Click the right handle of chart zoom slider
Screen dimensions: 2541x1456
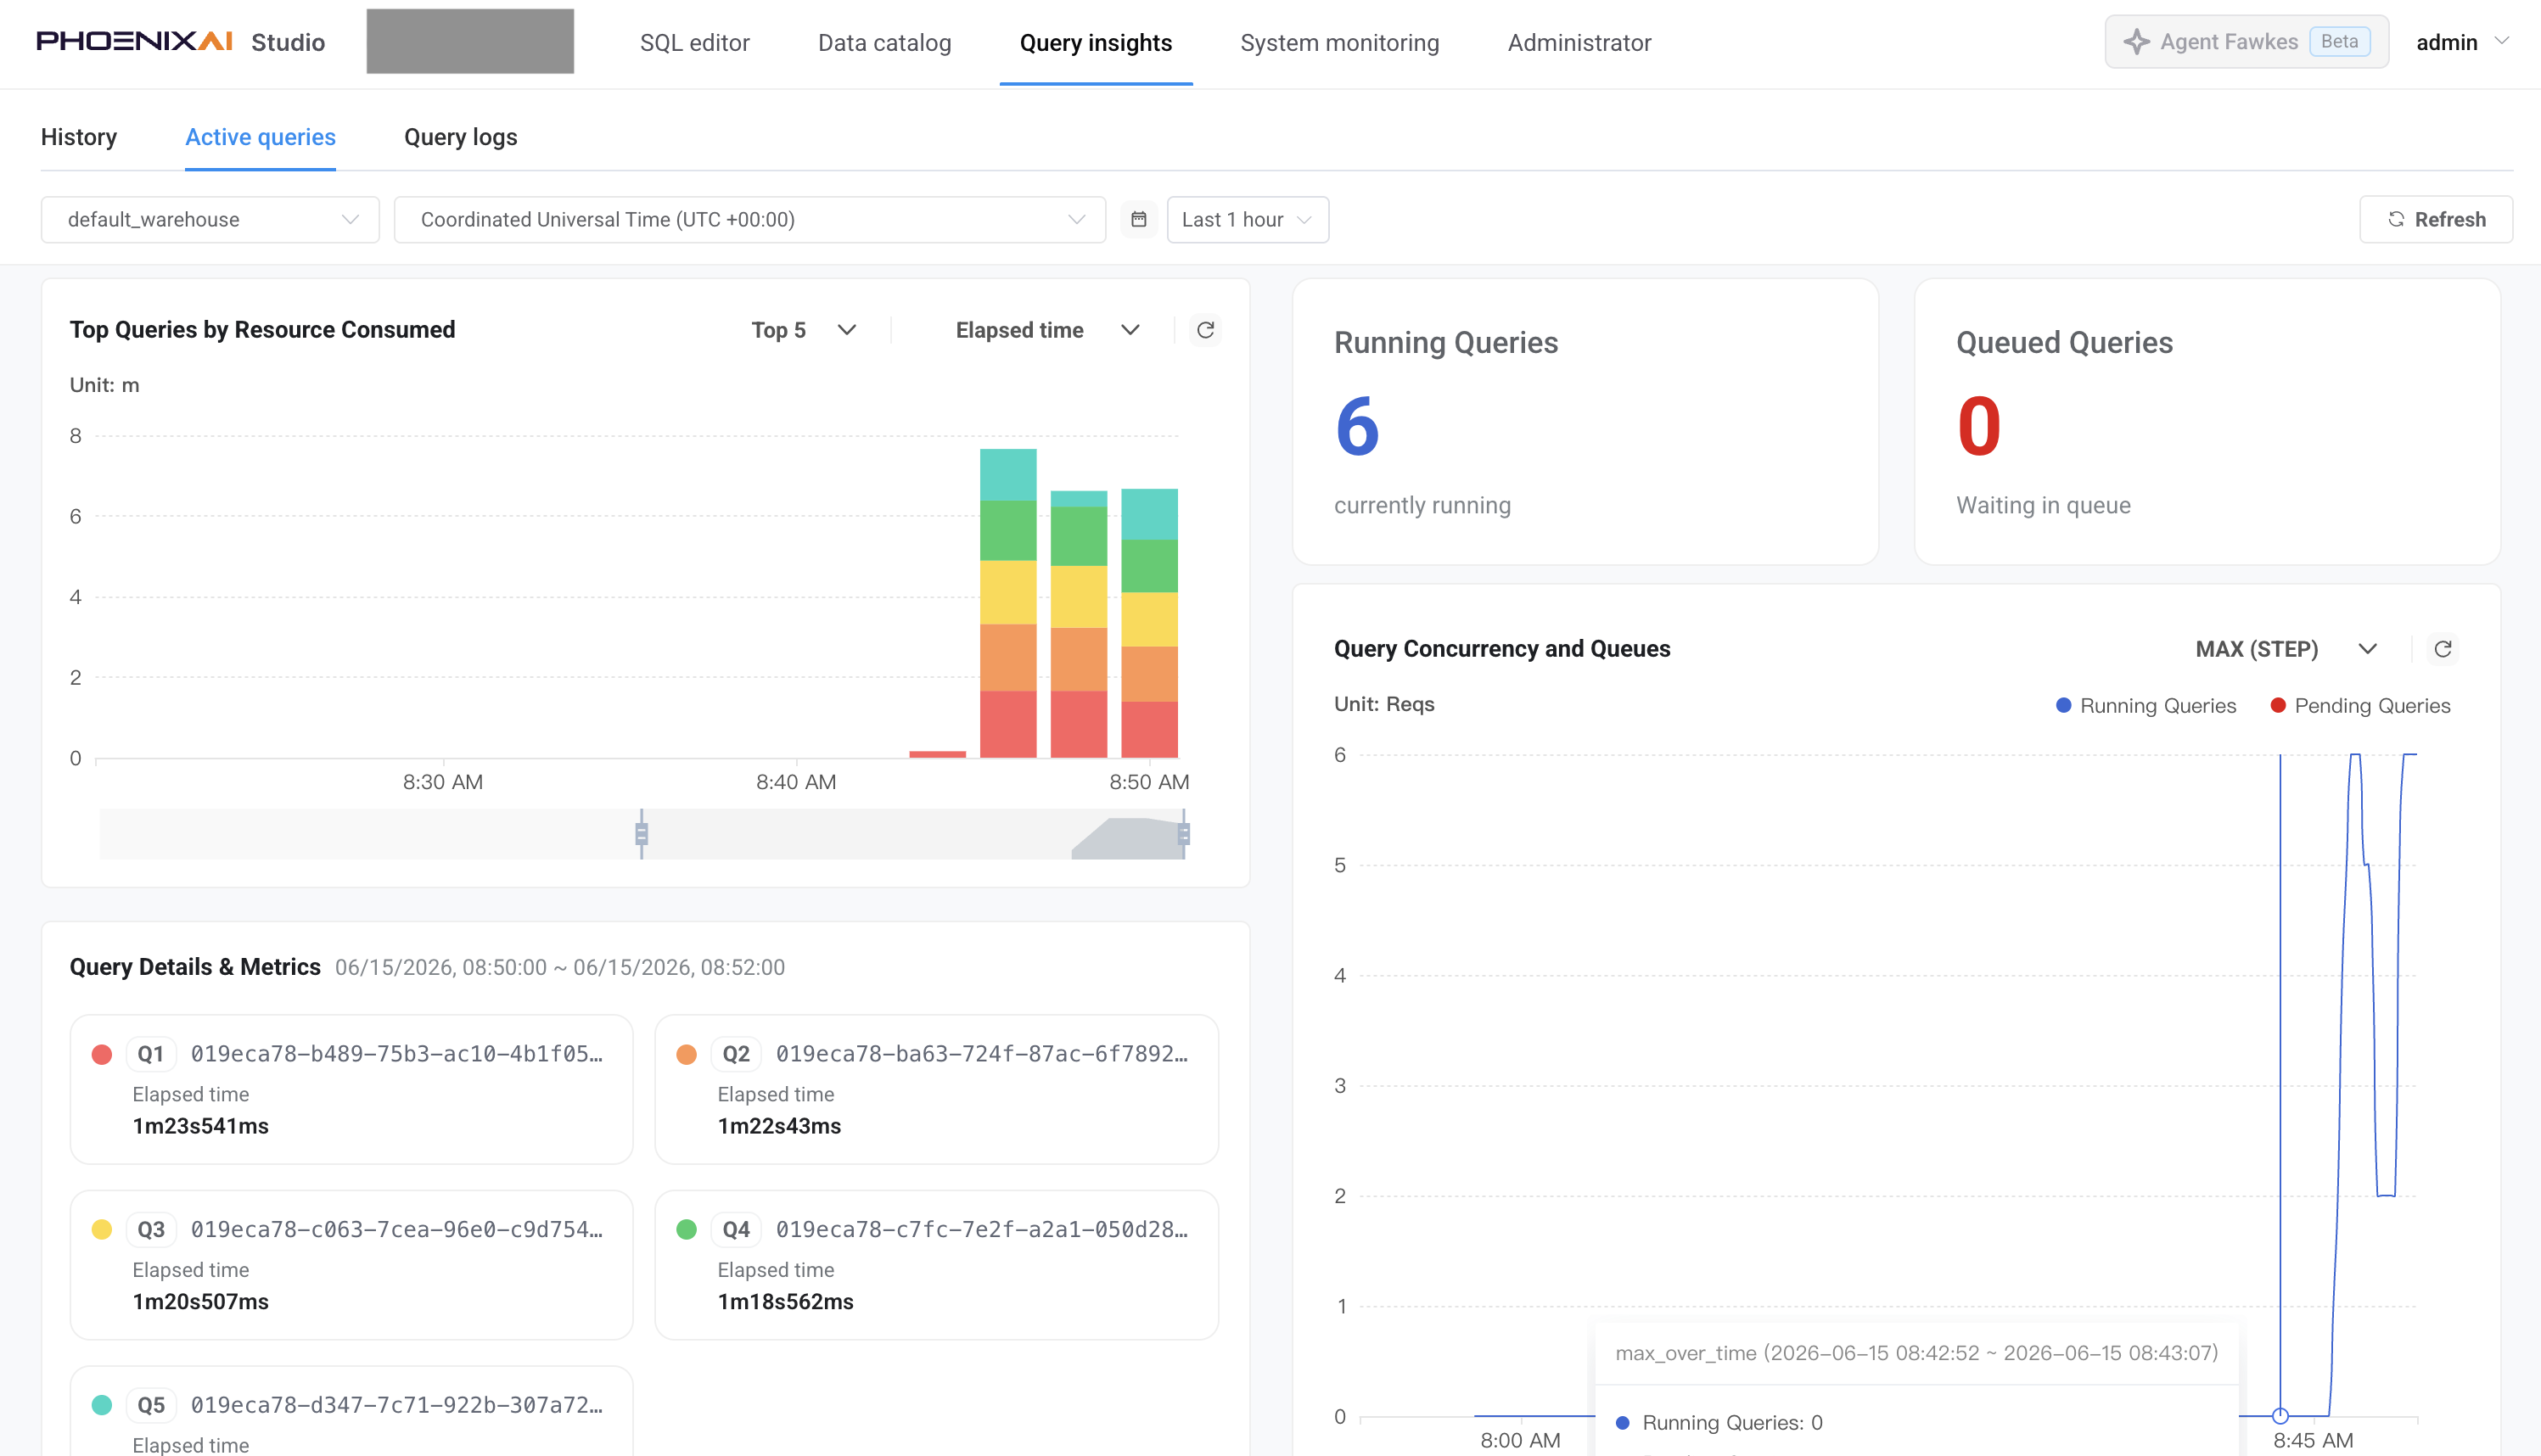pos(1183,834)
